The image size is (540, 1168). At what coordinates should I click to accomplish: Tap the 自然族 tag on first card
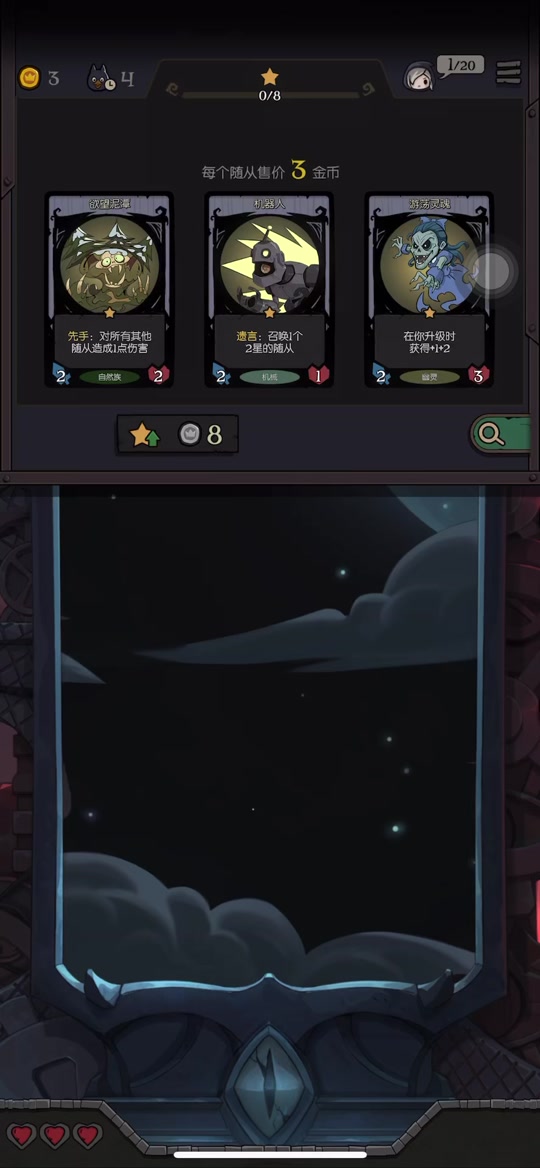[x=109, y=377]
